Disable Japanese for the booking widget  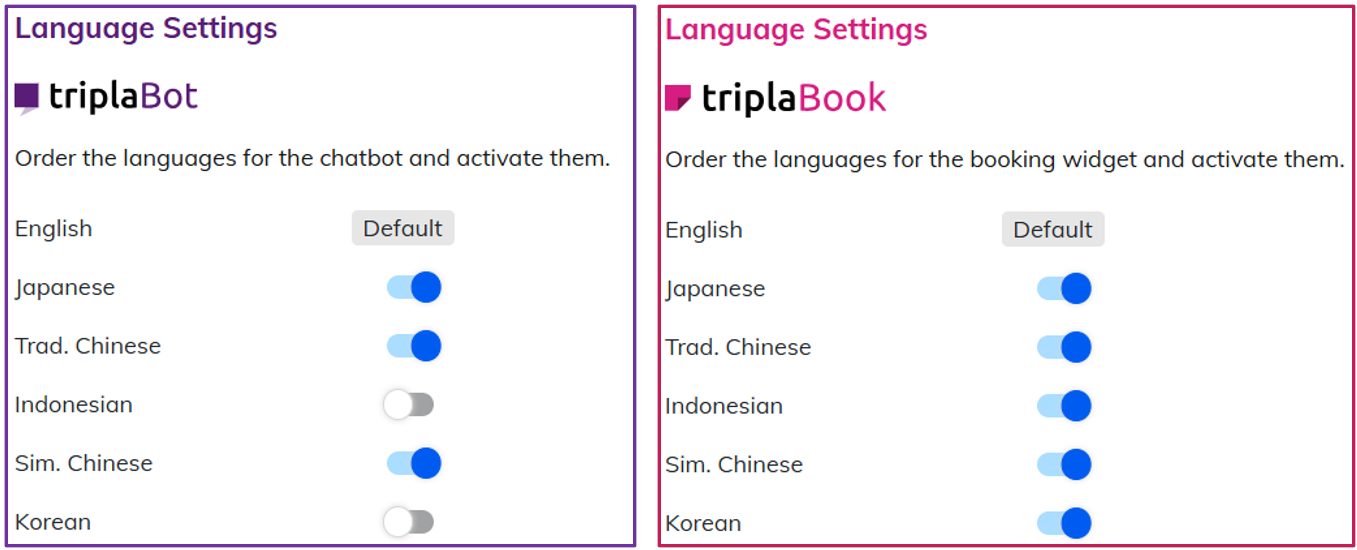(1063, 288)
